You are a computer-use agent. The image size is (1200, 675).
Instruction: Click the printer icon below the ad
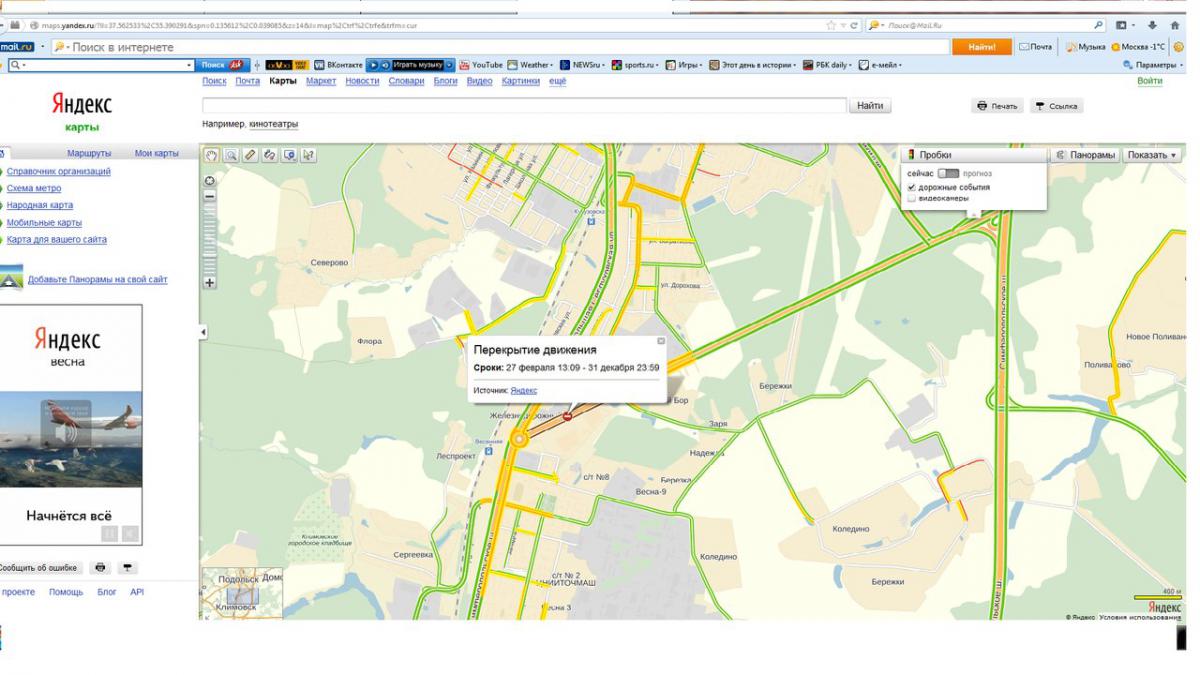(x=100, y=567)
